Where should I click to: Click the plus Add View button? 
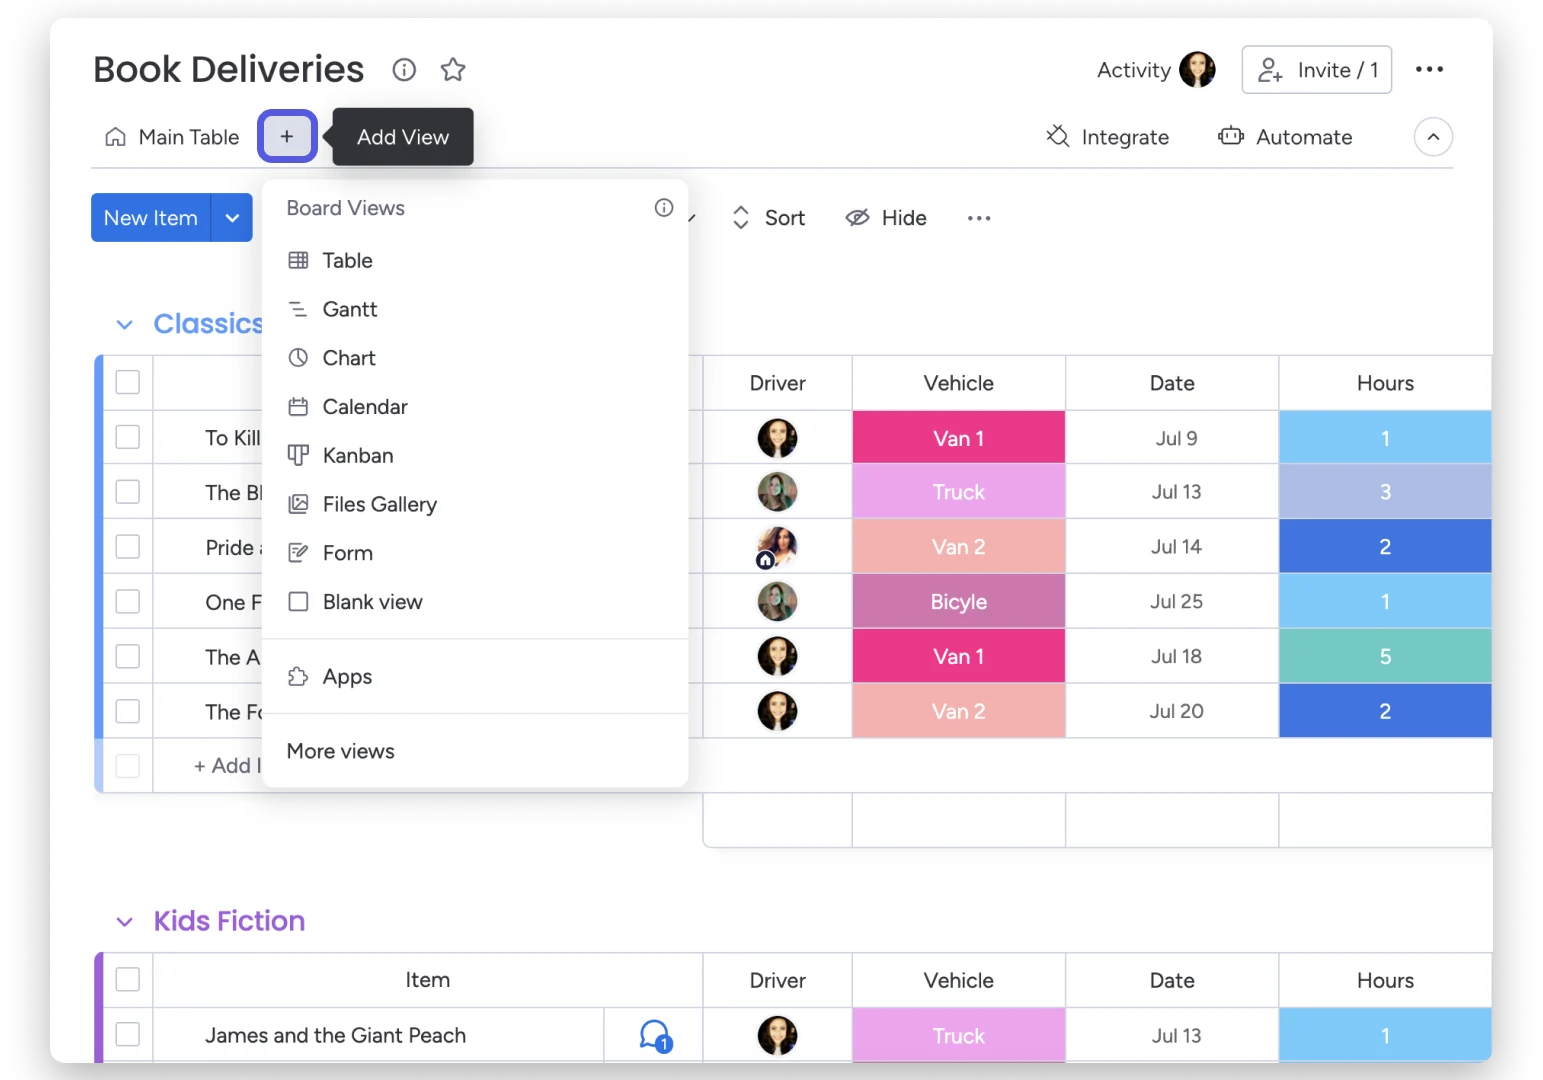coord(287,136)
